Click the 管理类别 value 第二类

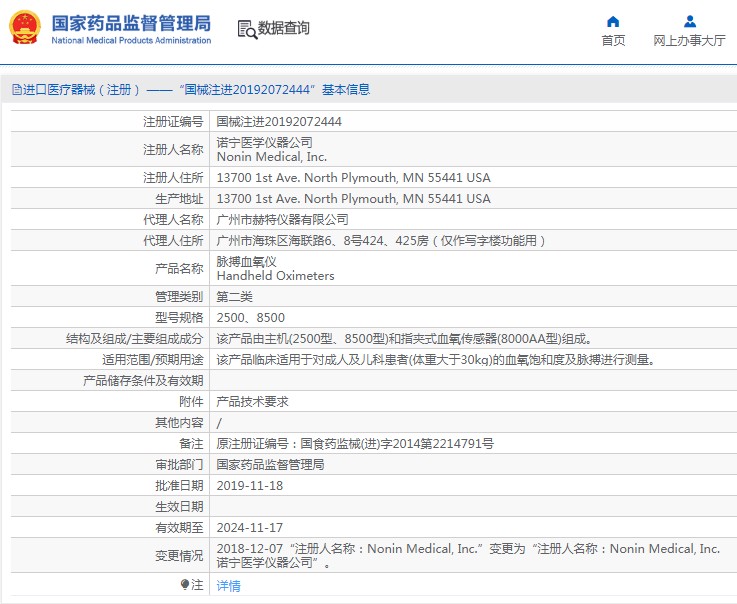point(235,297)
